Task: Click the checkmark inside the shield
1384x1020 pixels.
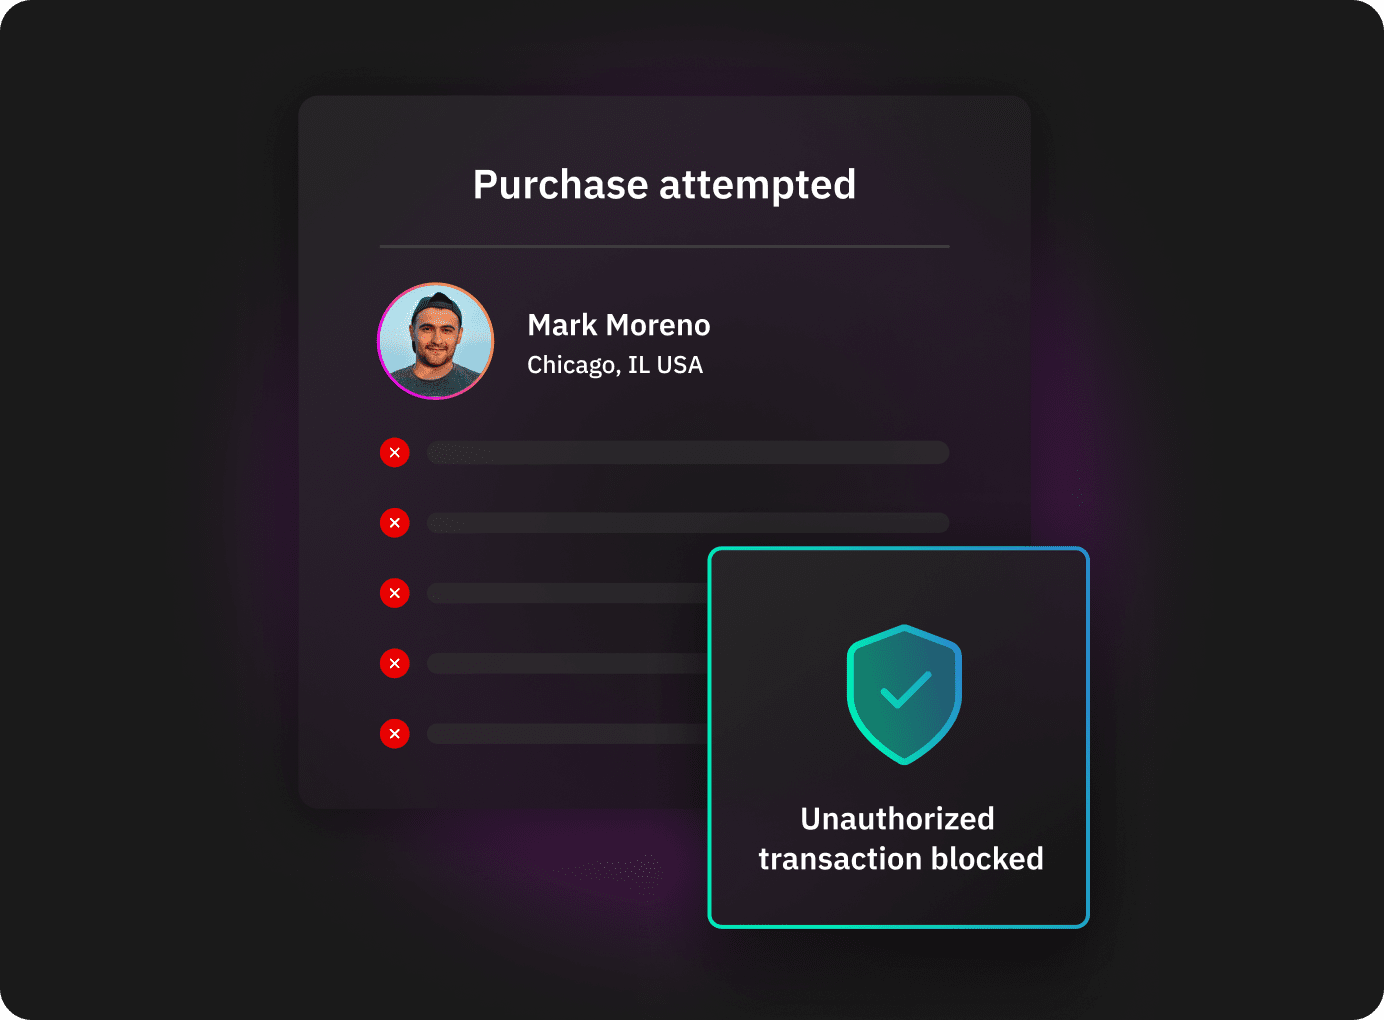Action: point(906,690)
